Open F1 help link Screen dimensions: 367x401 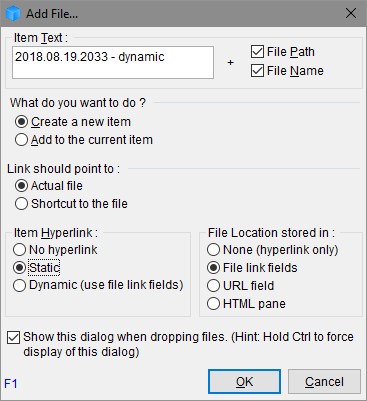(11, 383)
